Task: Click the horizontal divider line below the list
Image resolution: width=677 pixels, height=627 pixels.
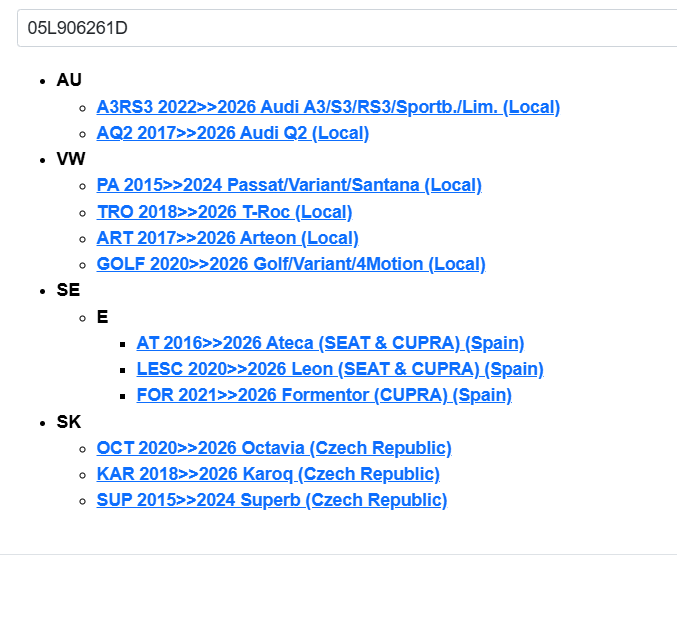Action: tap(338, 554)
